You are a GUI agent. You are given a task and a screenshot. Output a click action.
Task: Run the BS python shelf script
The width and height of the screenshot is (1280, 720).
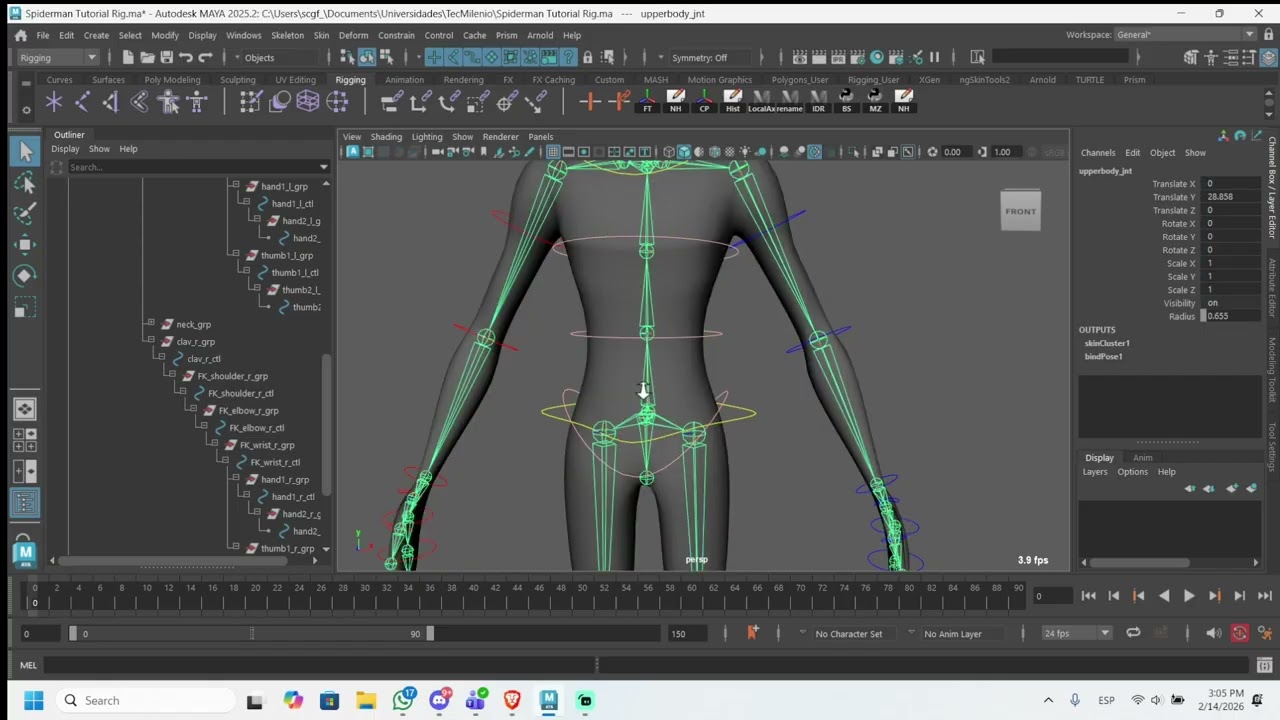[846, 101]
